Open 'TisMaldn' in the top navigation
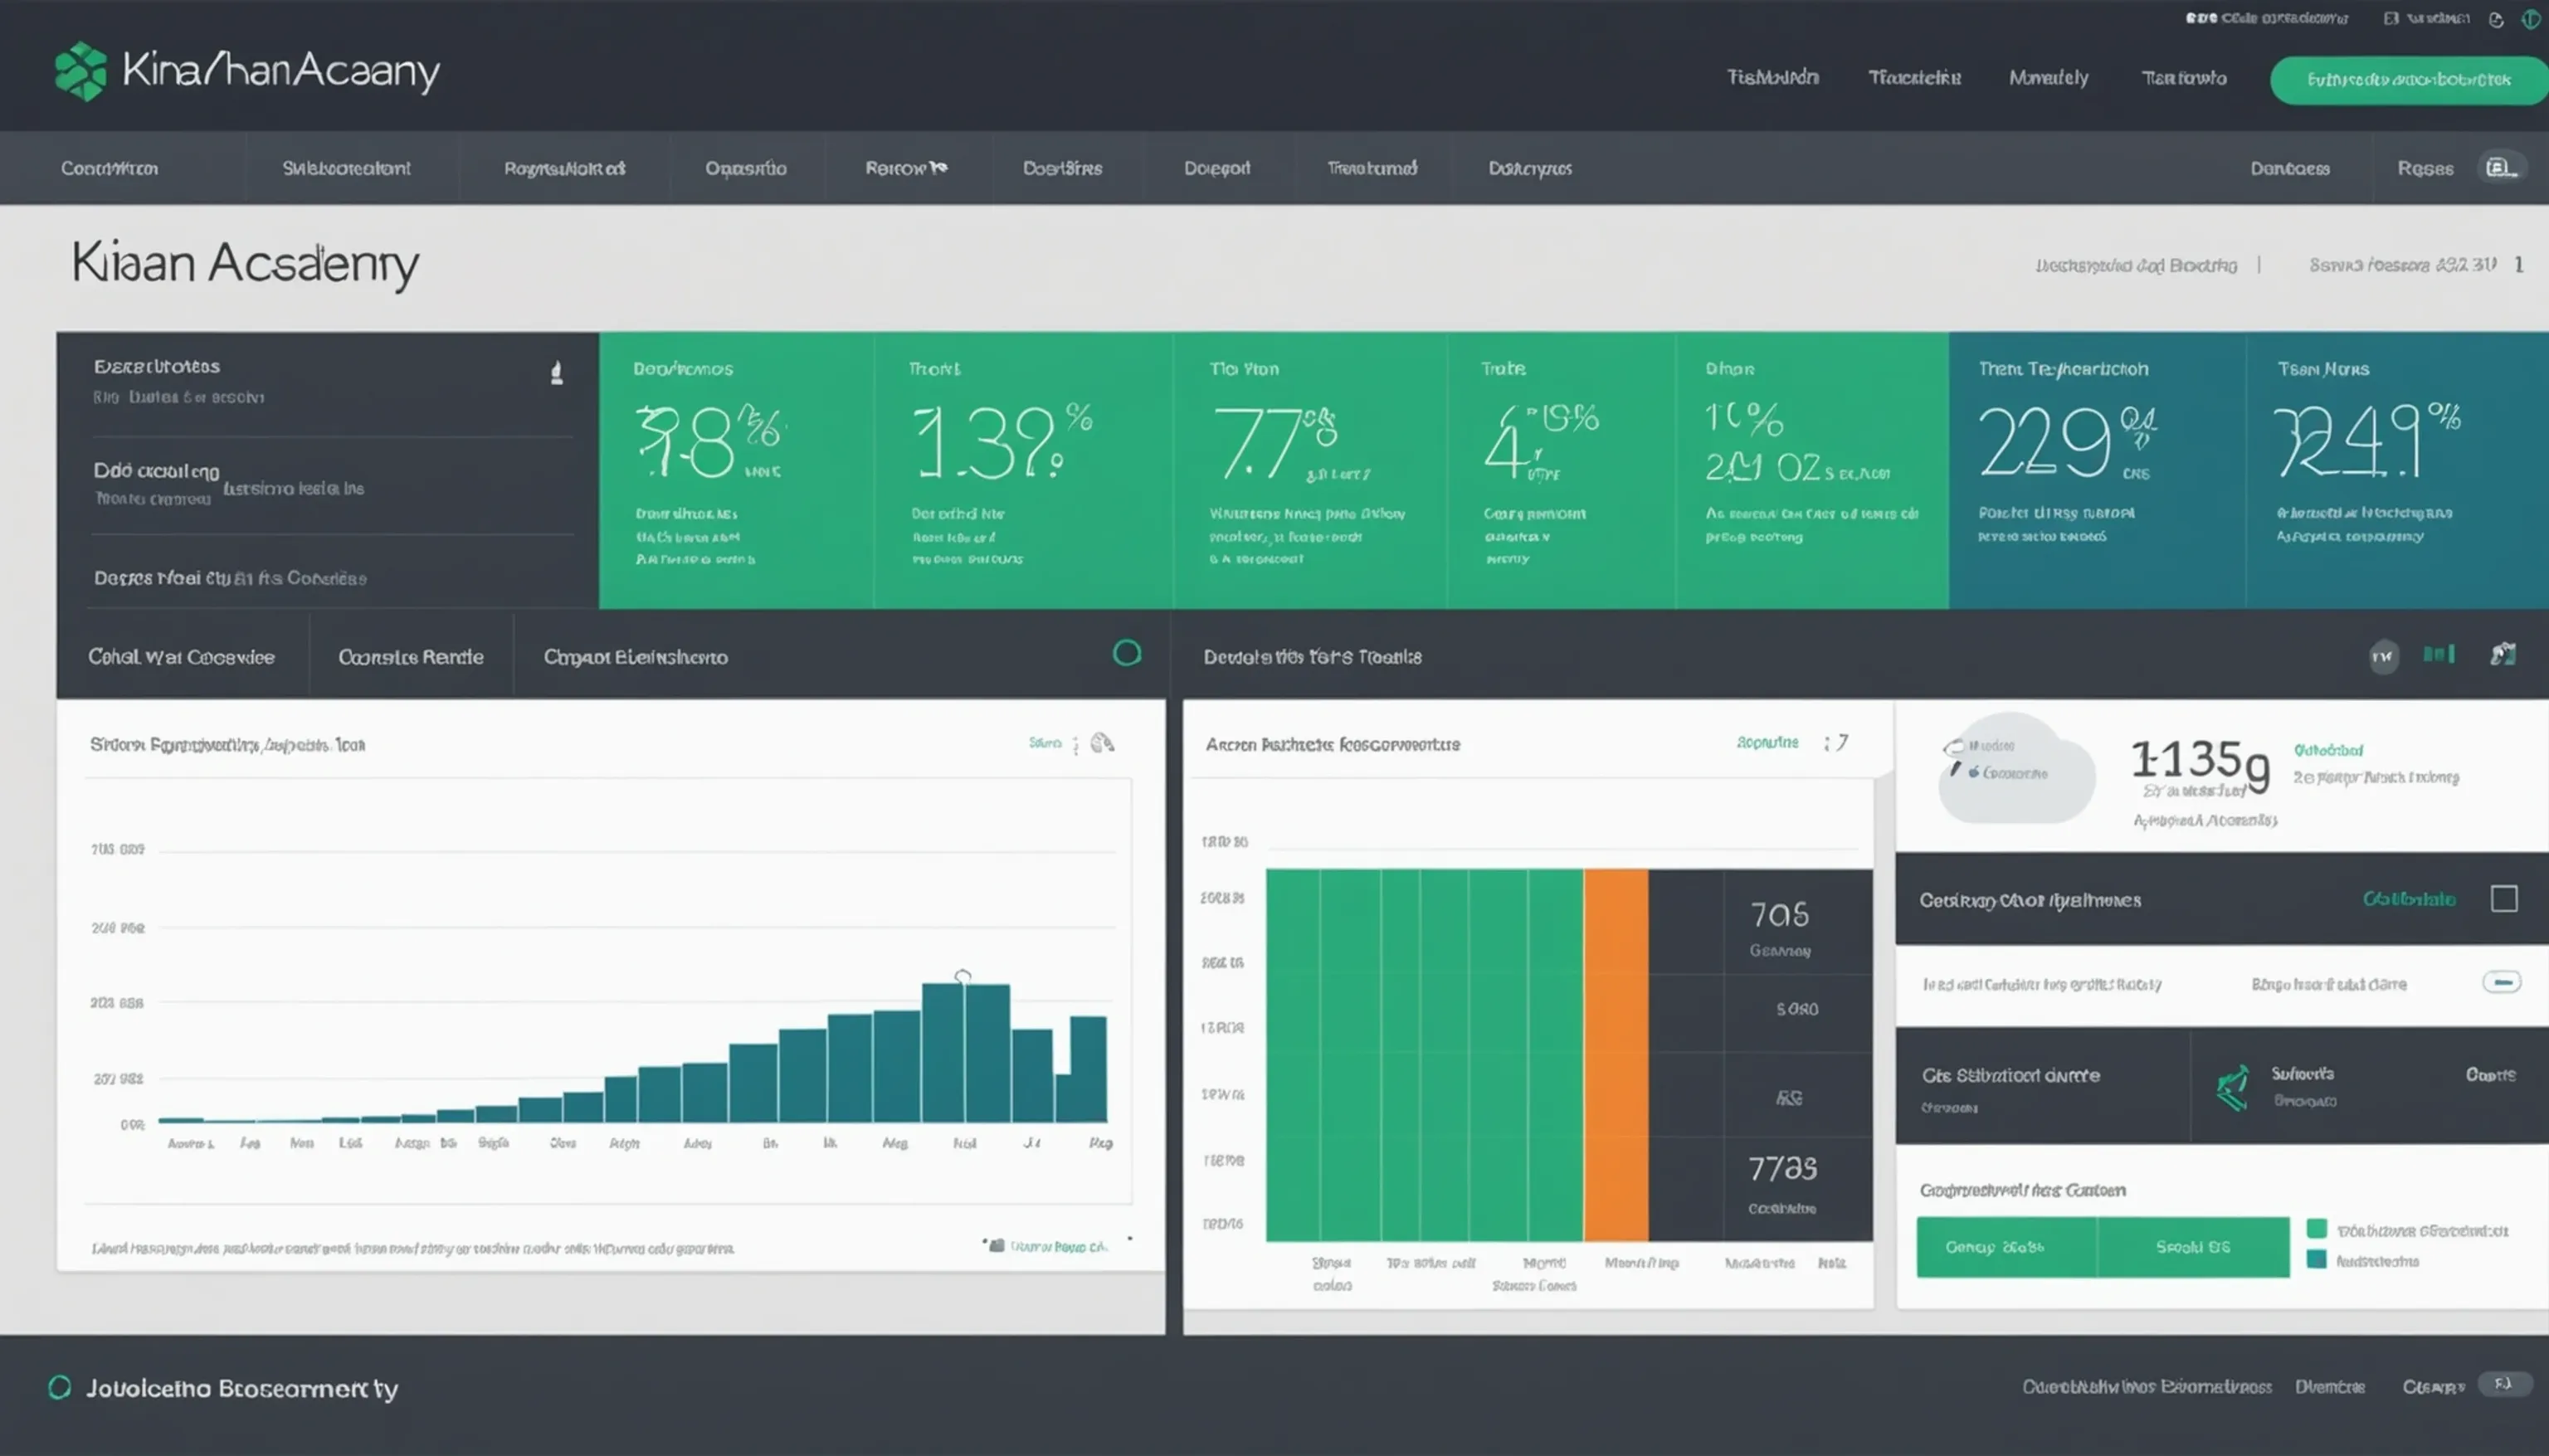The height and width of the screenshot is (1456, 2549). click(x=1772, y=77)
